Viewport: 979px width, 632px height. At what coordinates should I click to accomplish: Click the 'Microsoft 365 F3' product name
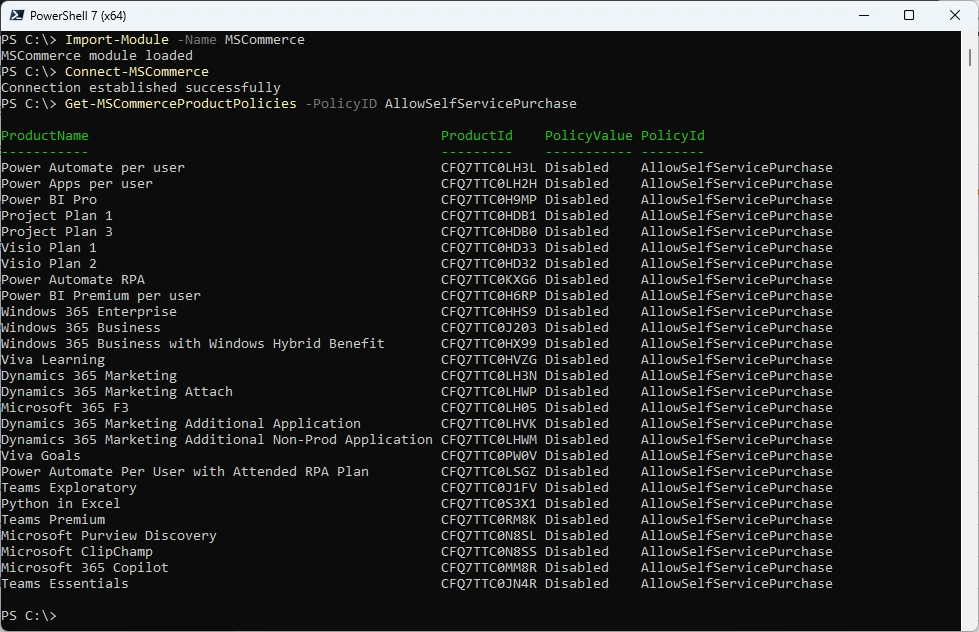pyautogui.click(x=65, y=407)
